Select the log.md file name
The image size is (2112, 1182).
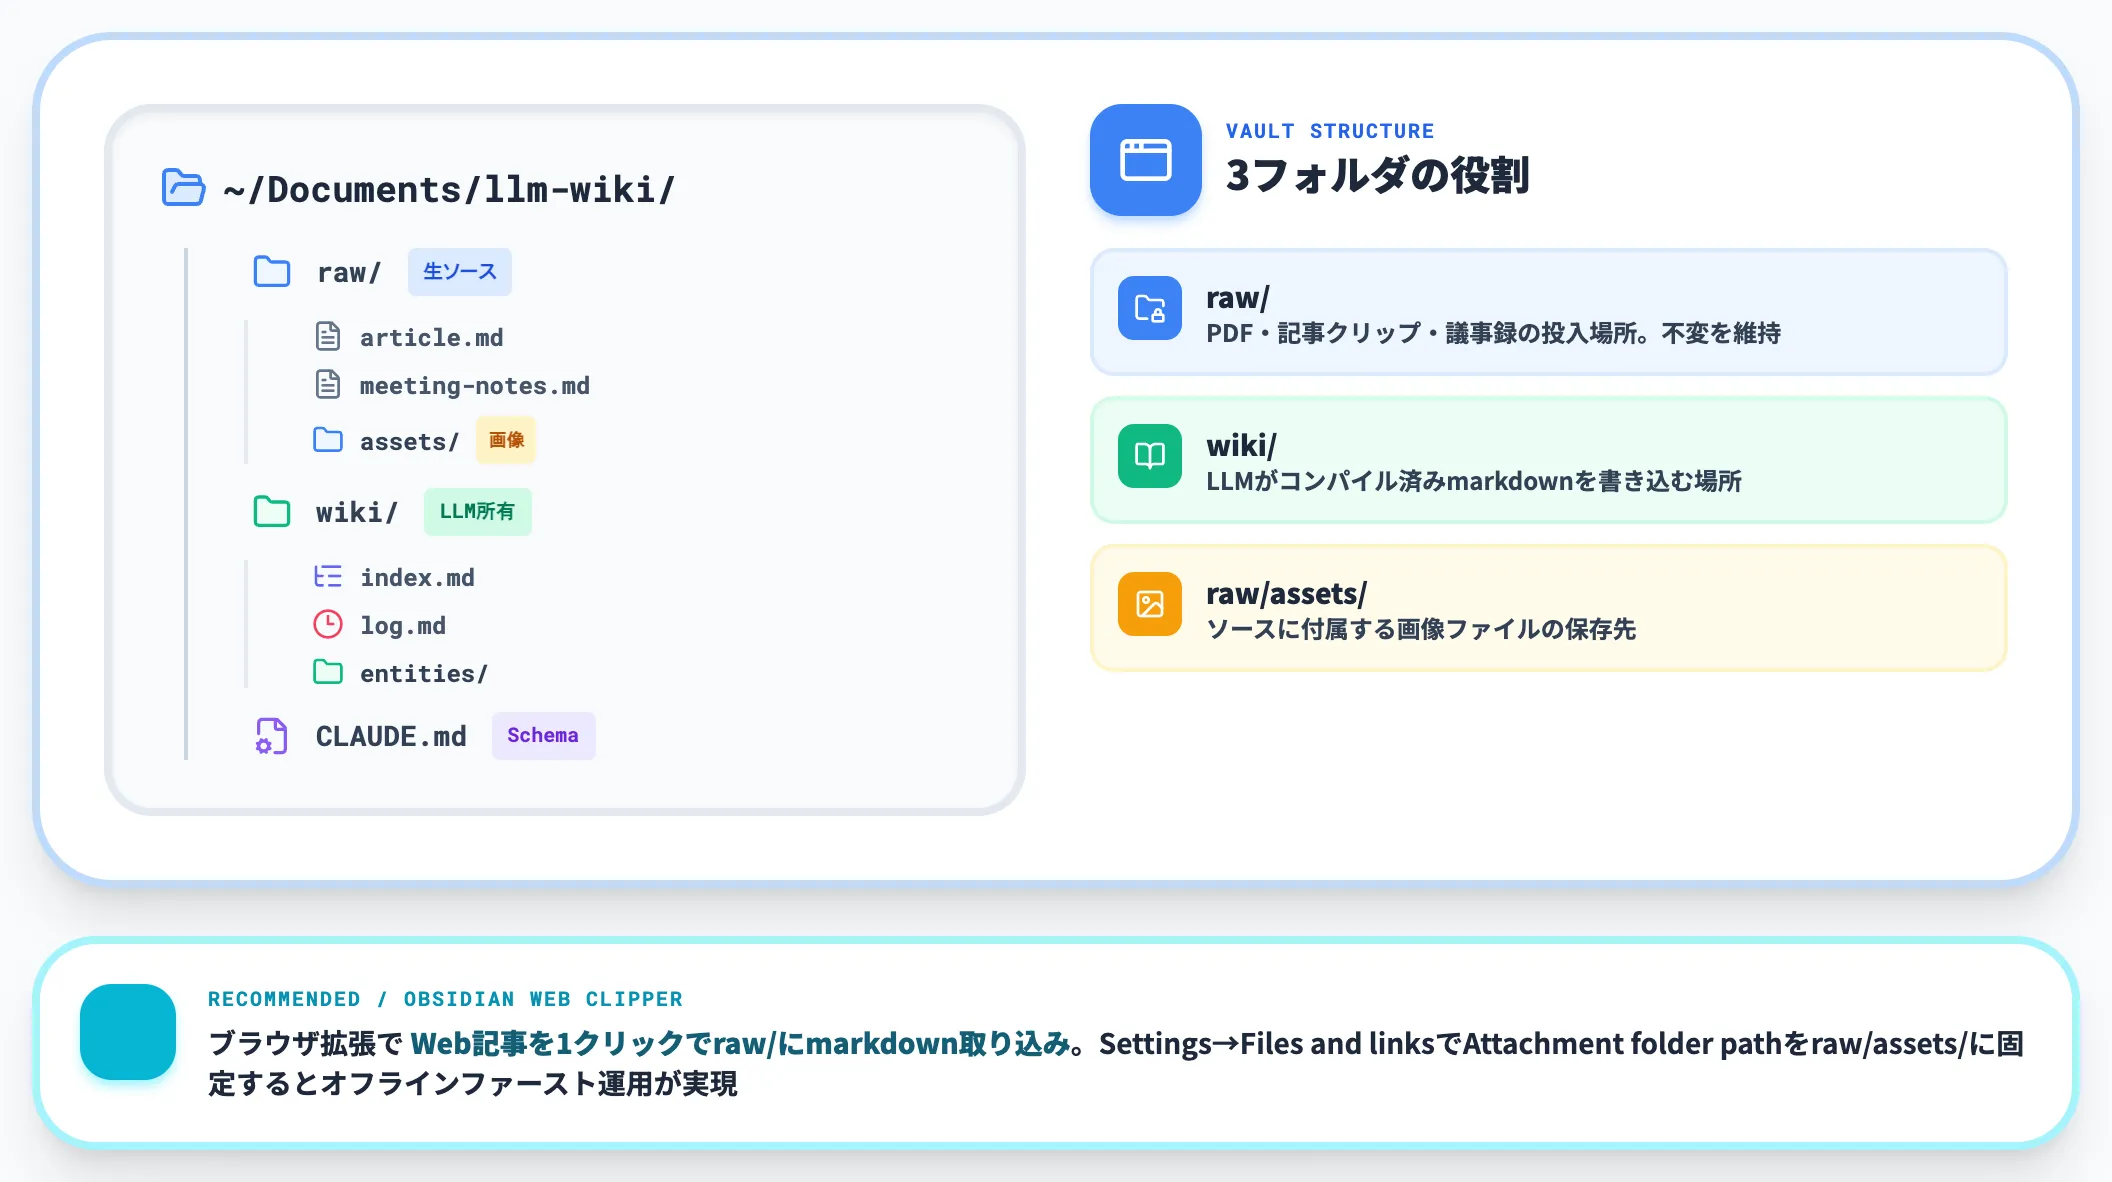tap(403, 625)
